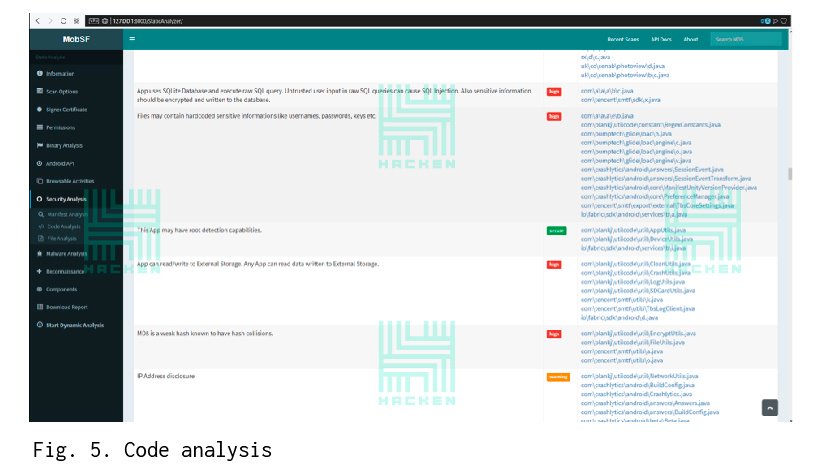
Task: Open API Docs in top navigation
Action: tap(662, 39)
